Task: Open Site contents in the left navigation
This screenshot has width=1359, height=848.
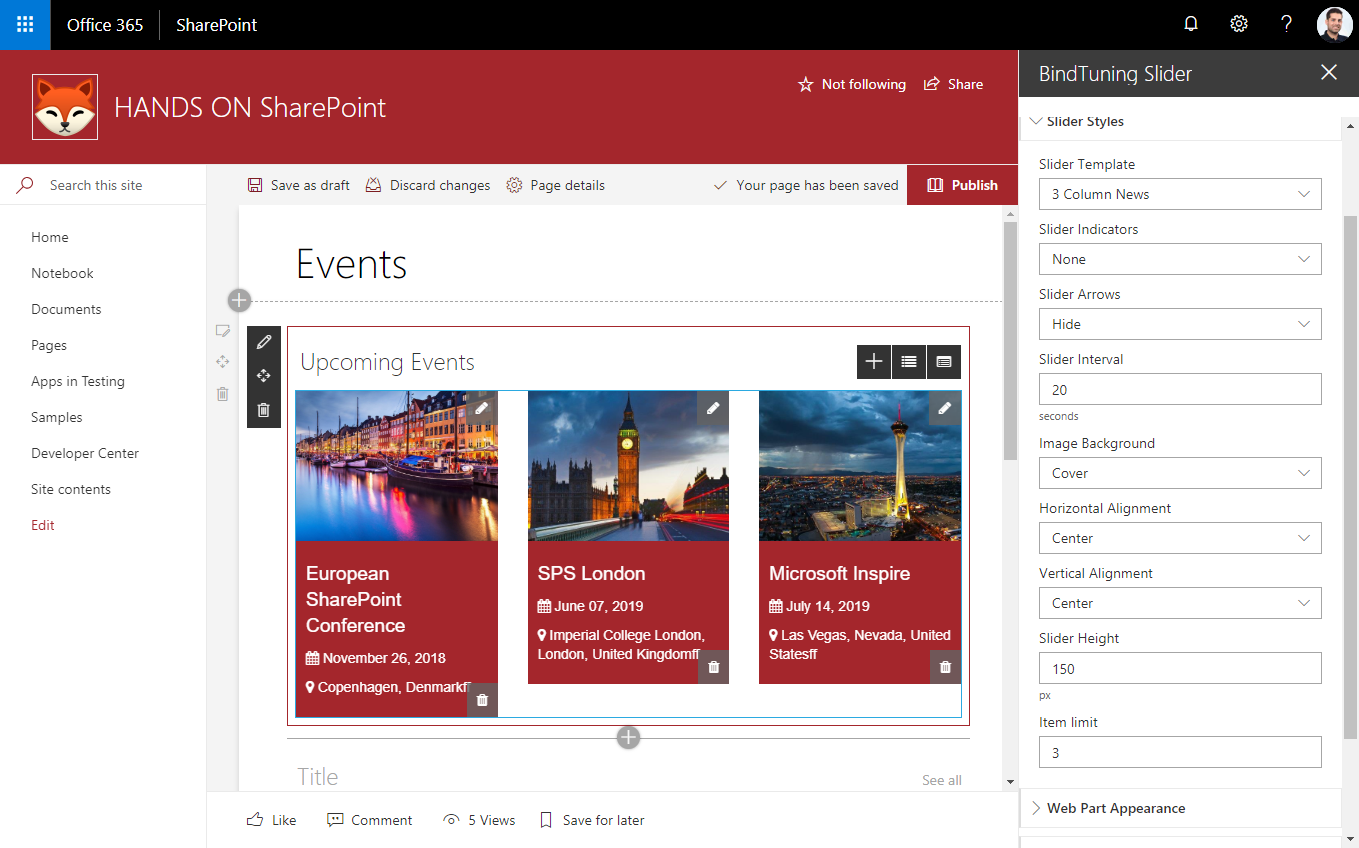Action: [71, 489]
